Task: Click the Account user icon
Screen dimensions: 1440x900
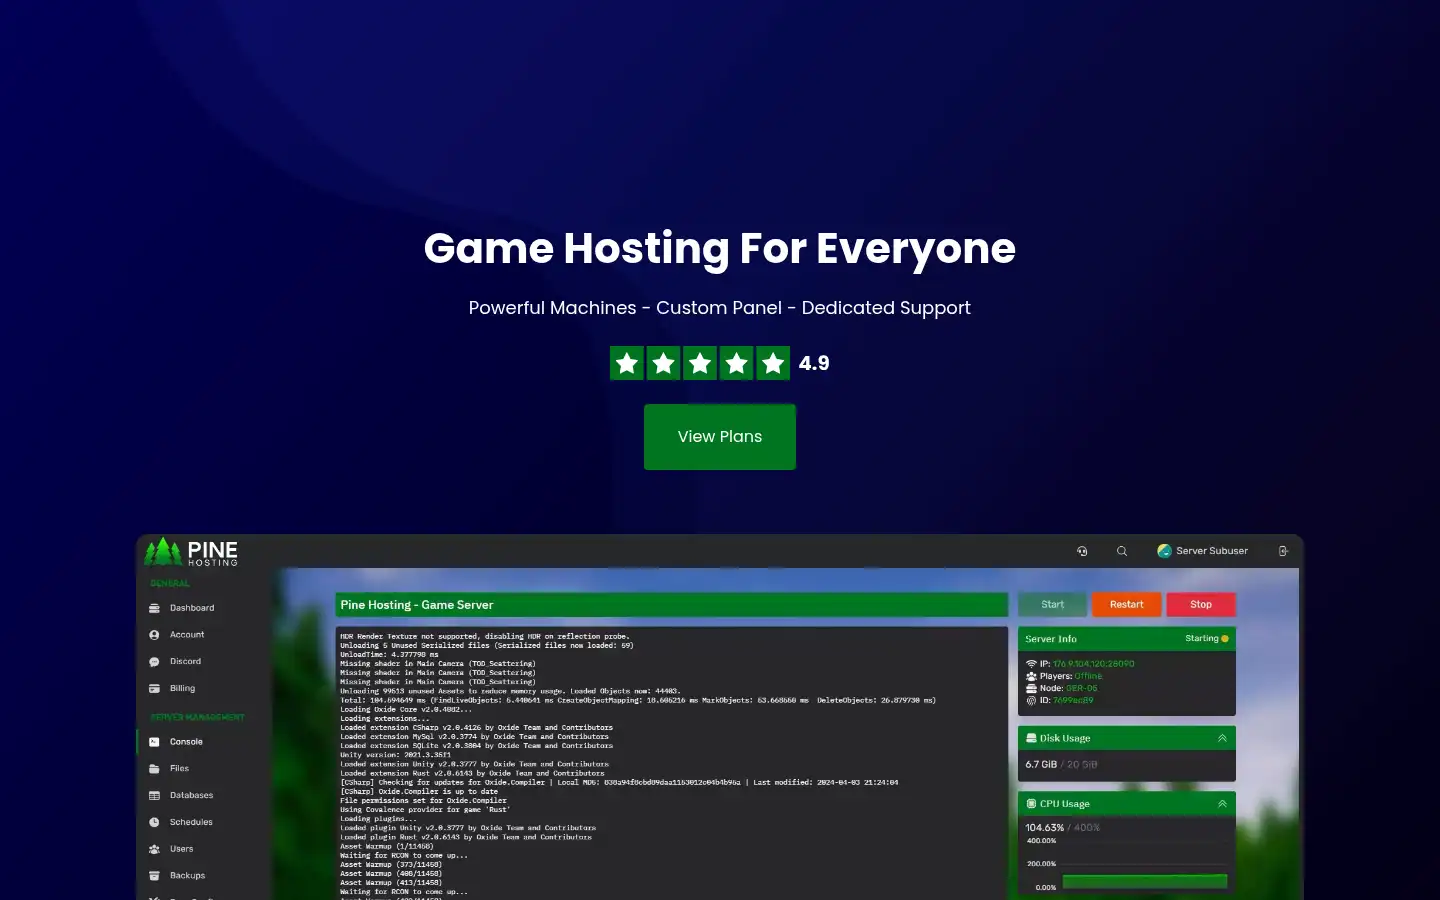Action: [154, 635]
